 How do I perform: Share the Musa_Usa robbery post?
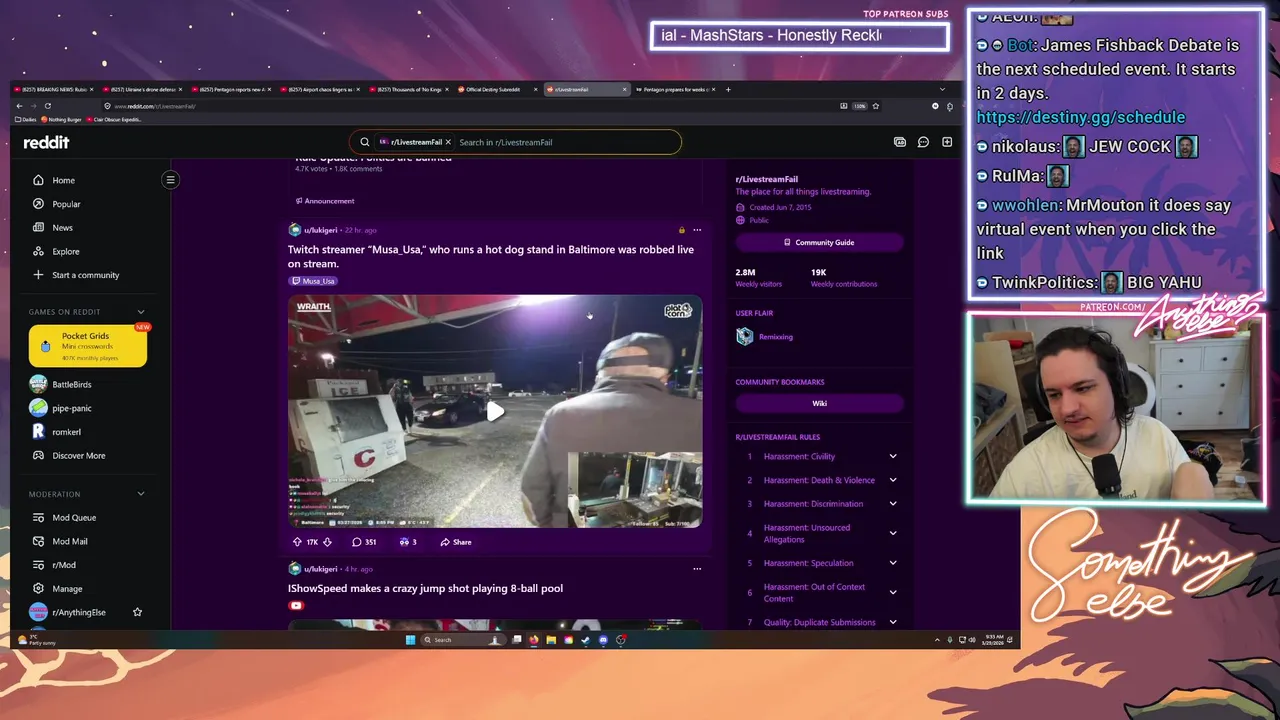(456, 542)
